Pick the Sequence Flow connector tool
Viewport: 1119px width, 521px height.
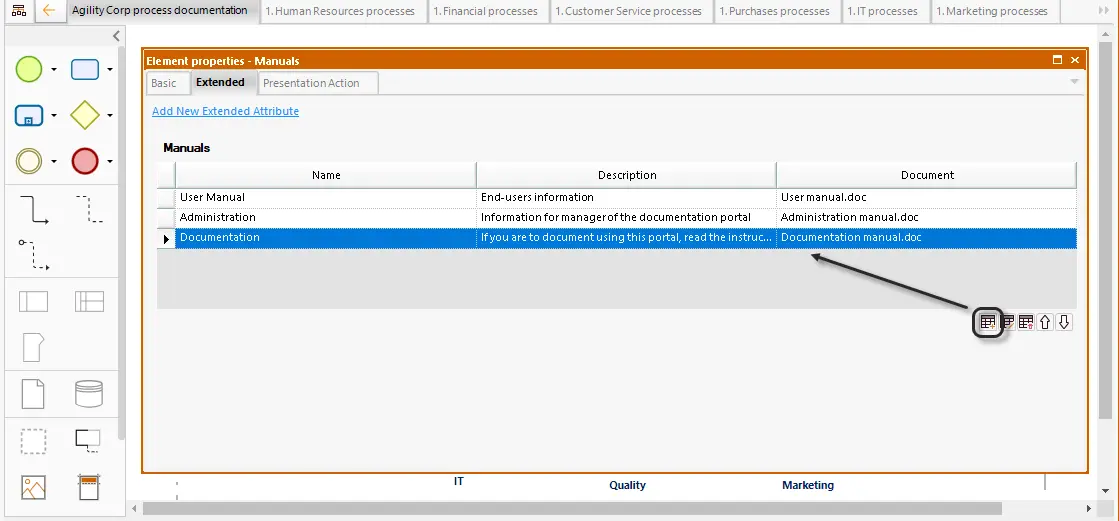[x=34, y=210]
